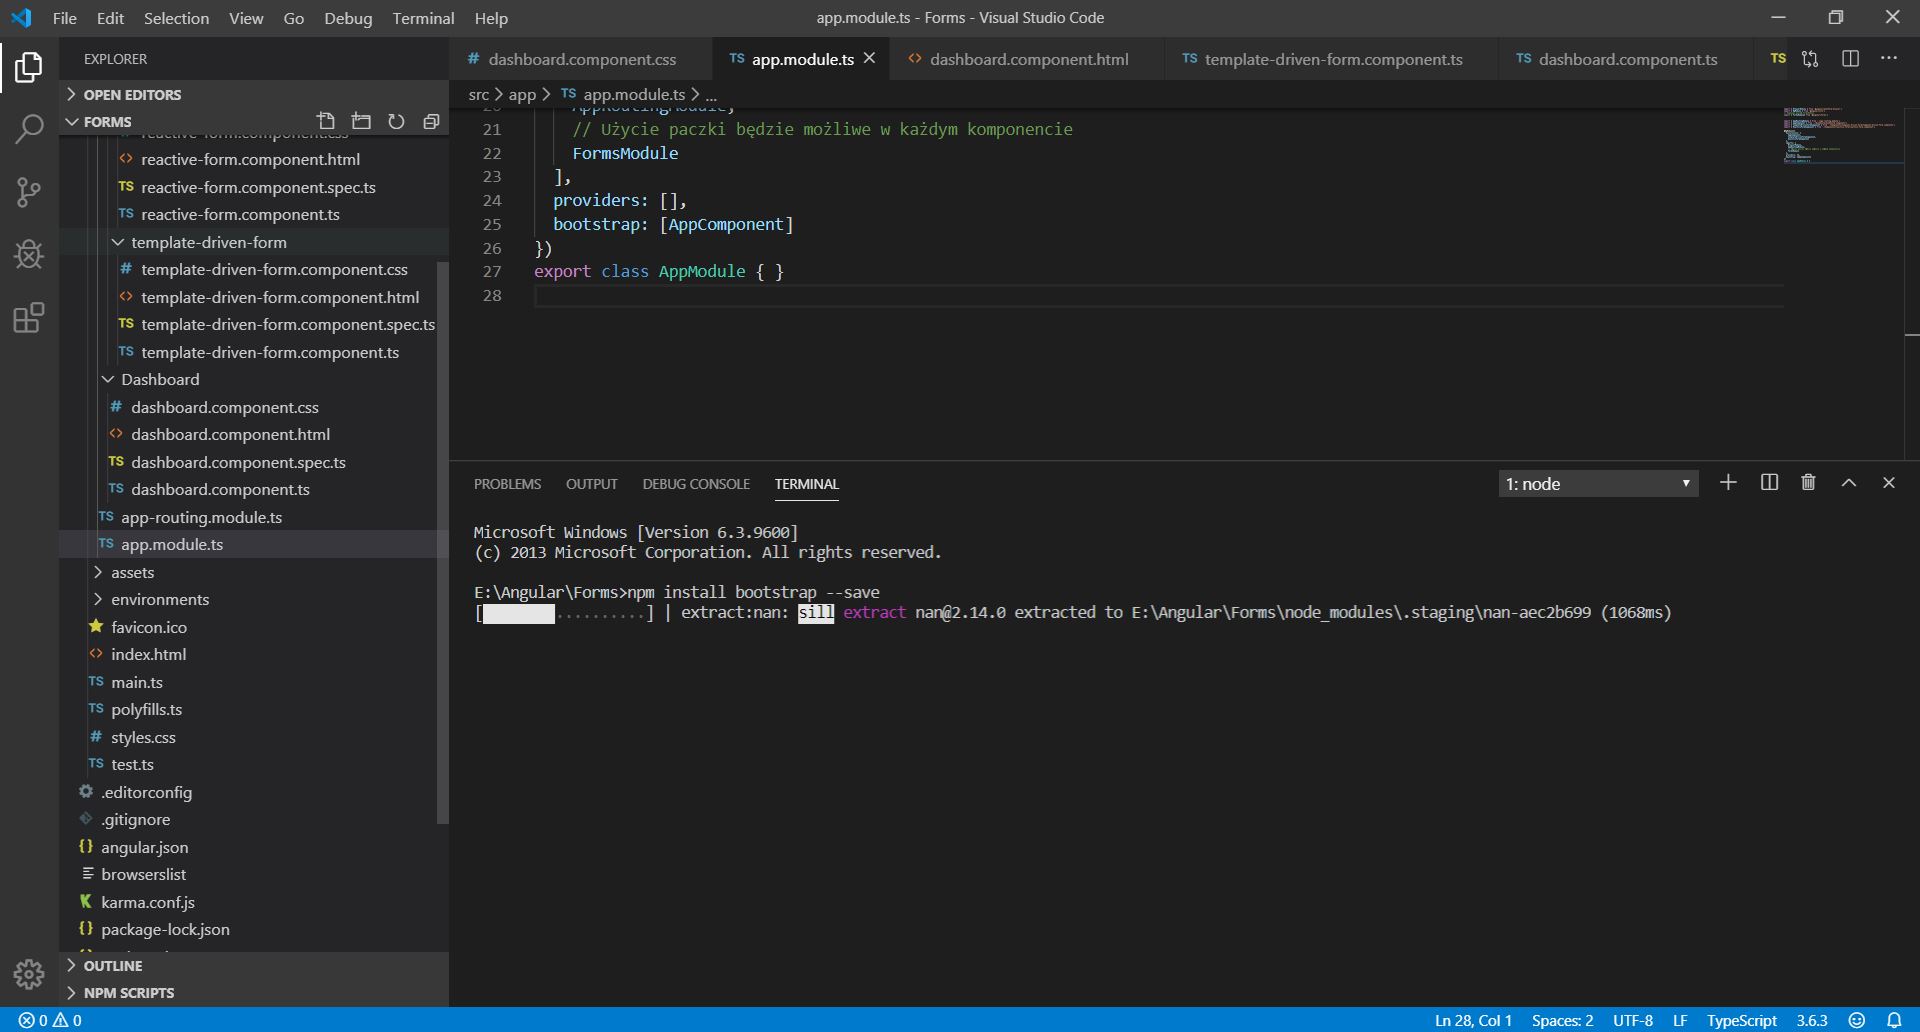
Task: Click New Folder icon in FORMS header
Action: (x=361, y=121)
